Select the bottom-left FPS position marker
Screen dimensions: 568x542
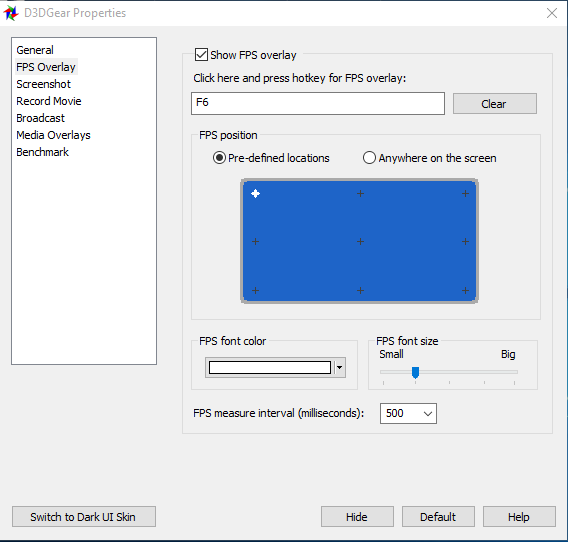coord(255,290)
